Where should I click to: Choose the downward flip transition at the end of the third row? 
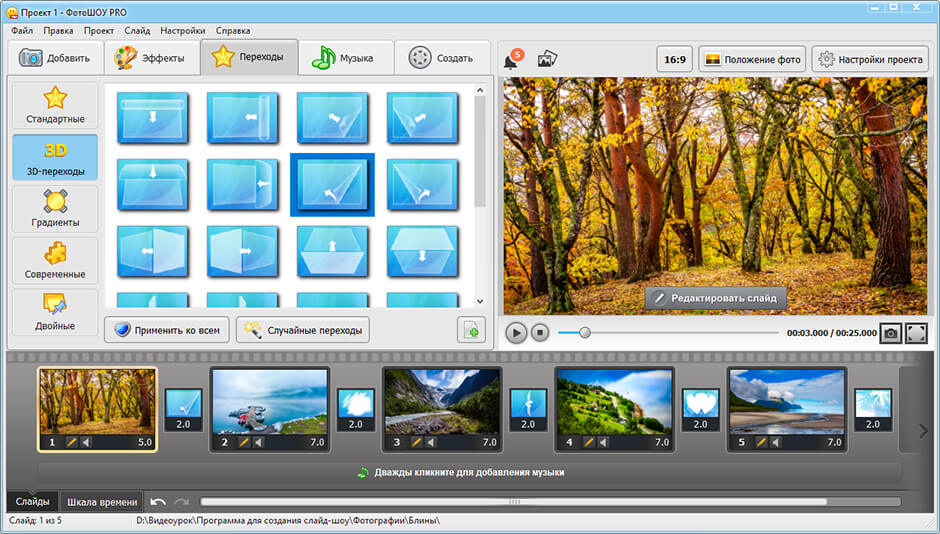click(422, 251)
